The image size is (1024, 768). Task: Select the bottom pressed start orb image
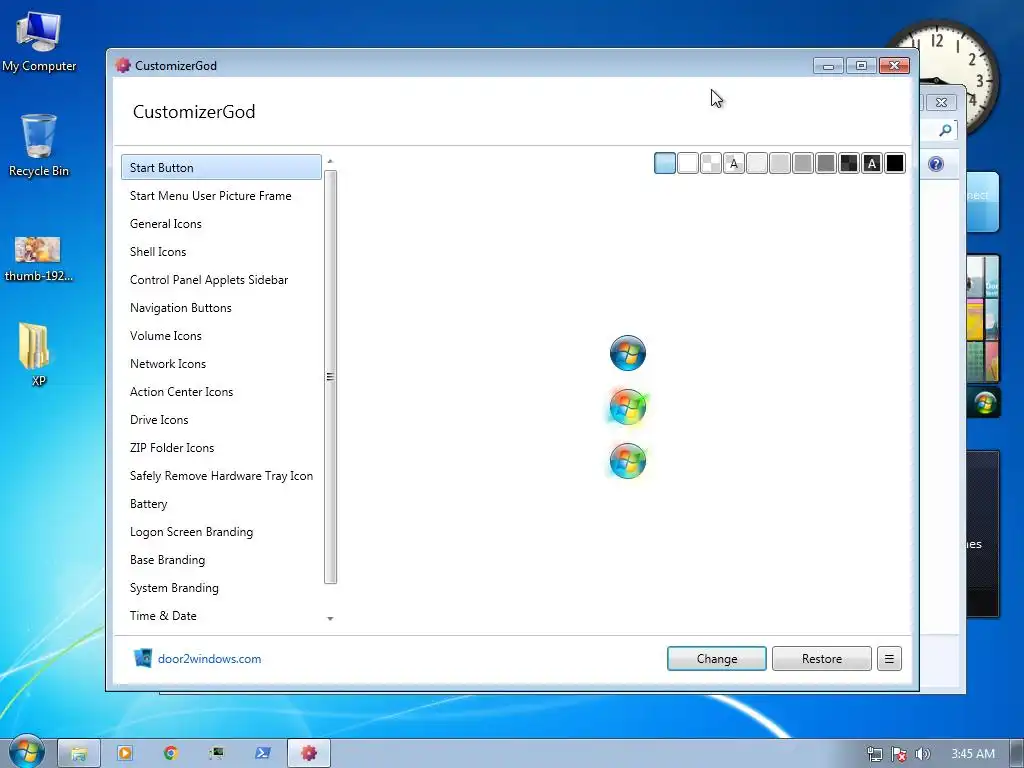pos(628,461)
